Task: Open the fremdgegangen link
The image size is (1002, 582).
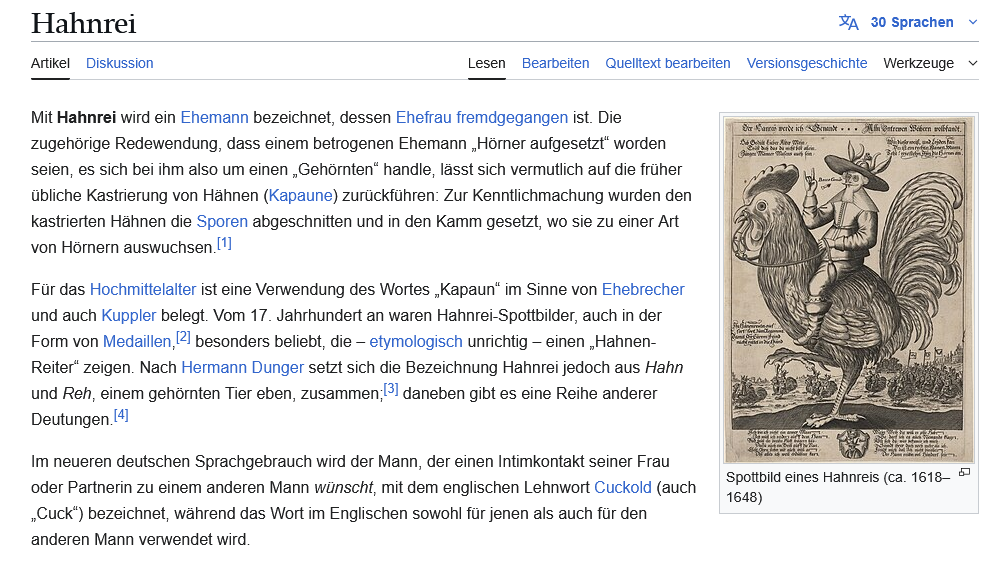Action: [x=512, y=118]
